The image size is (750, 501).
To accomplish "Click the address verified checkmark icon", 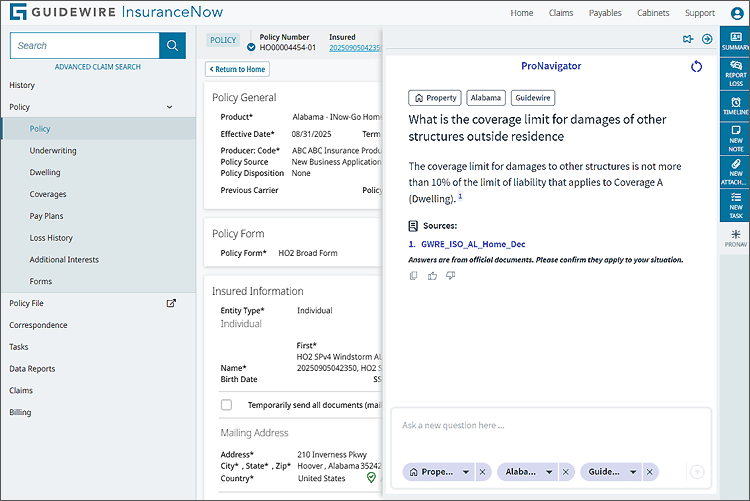I will tap(371, 477).
